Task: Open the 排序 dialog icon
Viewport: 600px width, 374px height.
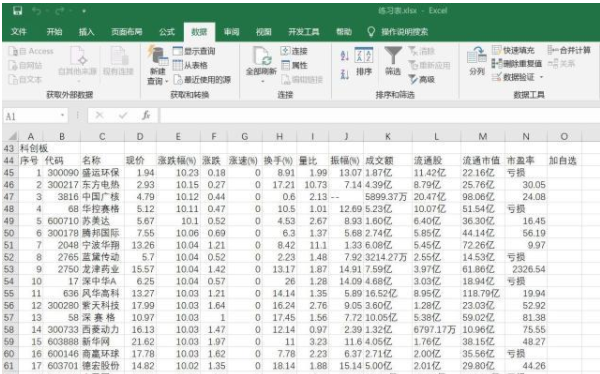Action: (x=364, y=61)
